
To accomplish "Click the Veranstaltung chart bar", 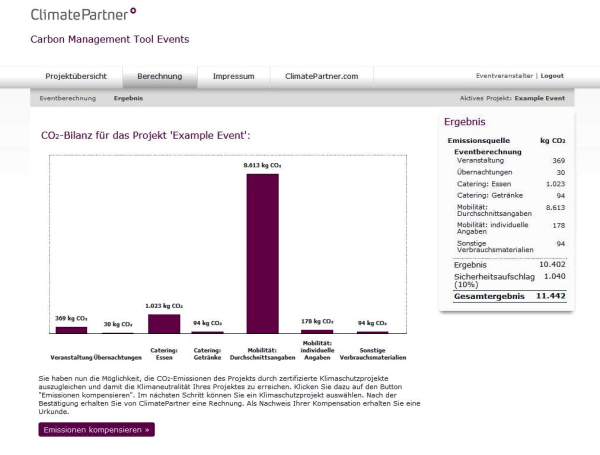I will click(71, 329).
